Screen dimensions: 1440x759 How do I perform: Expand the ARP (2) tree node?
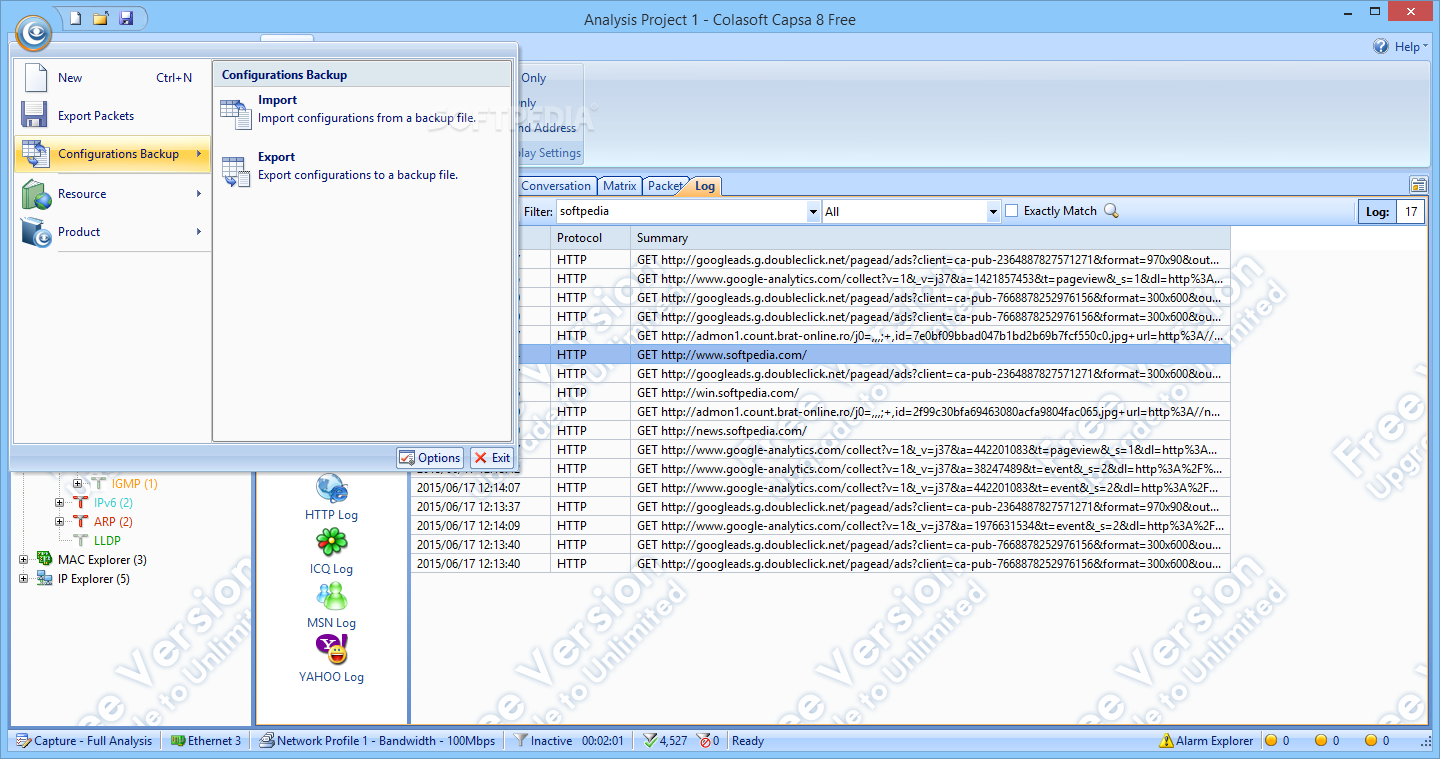click(x=59, y=522)
